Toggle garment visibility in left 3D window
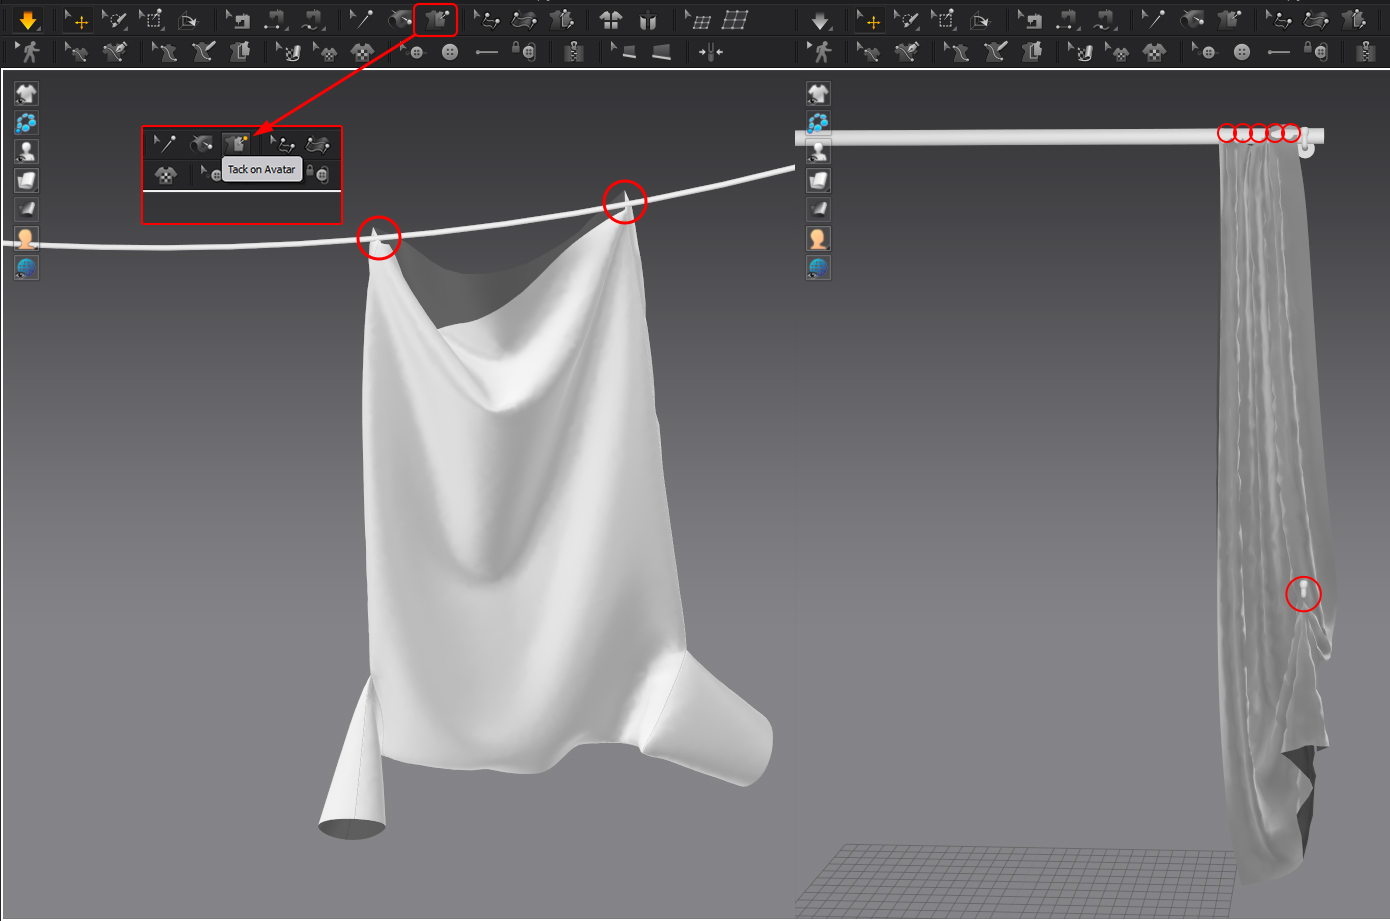 click(x=26, y=94)
